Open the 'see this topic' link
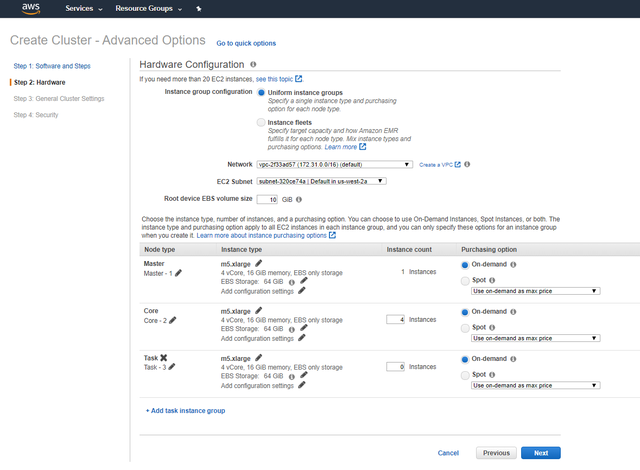This screenshot has width=640, height=470. pyautogui.click(x=274, y=79)
